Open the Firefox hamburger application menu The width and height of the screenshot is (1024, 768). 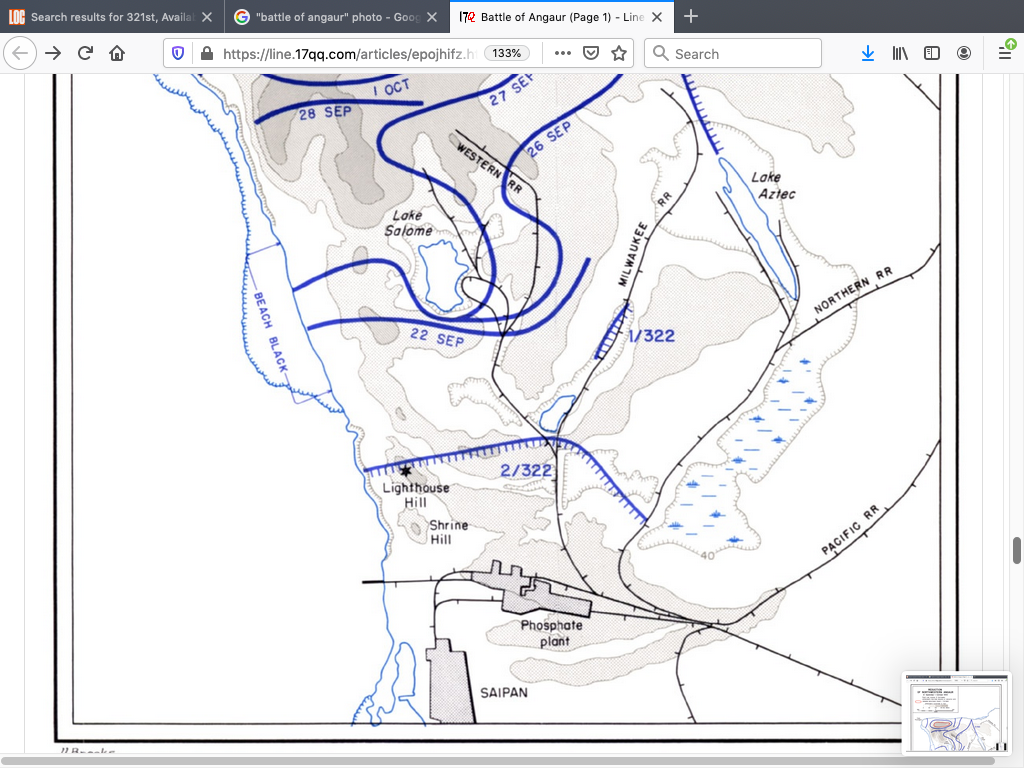click(x=1005, y=54)
